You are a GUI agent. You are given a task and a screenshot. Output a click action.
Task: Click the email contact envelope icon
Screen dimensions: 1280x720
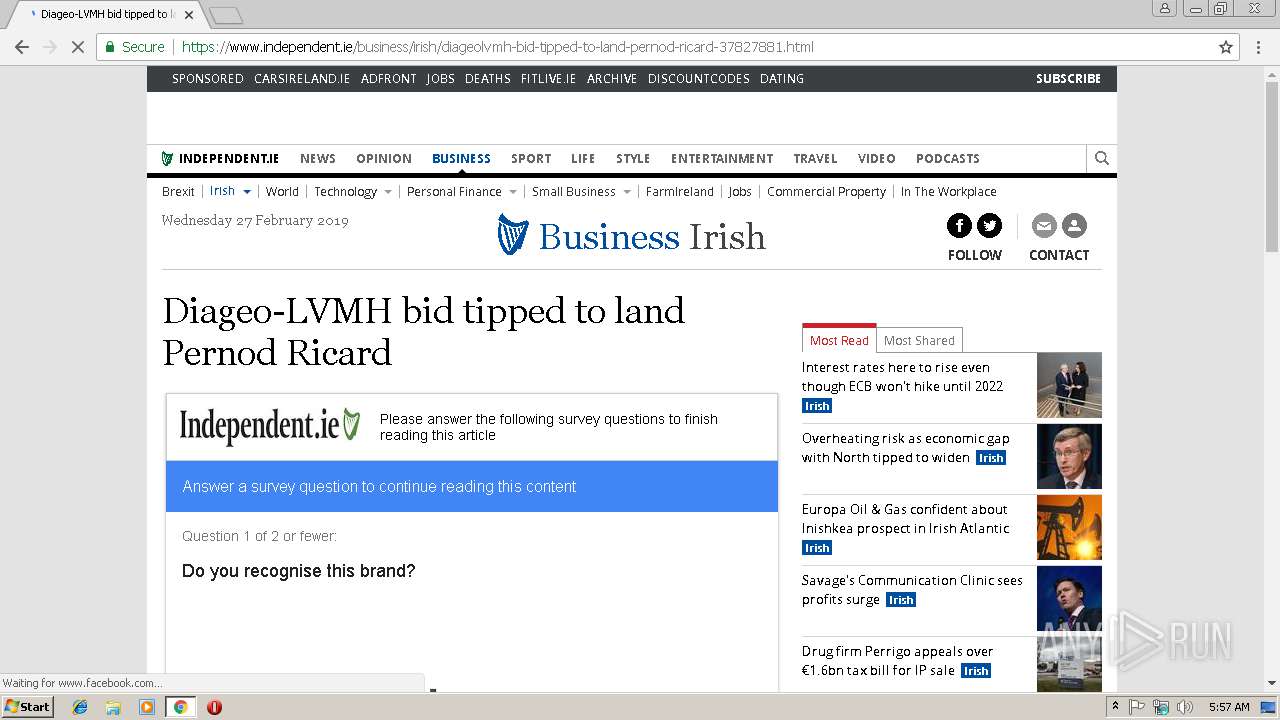(1044, 226)
